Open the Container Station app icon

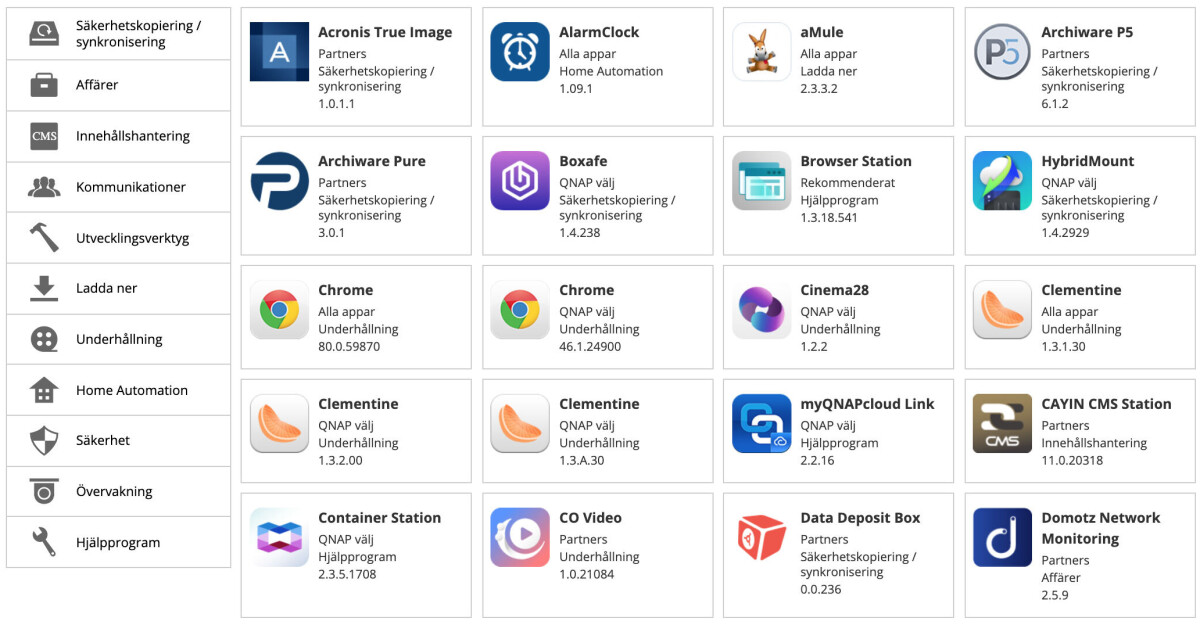pyautogui.click(x=279, y=538)
